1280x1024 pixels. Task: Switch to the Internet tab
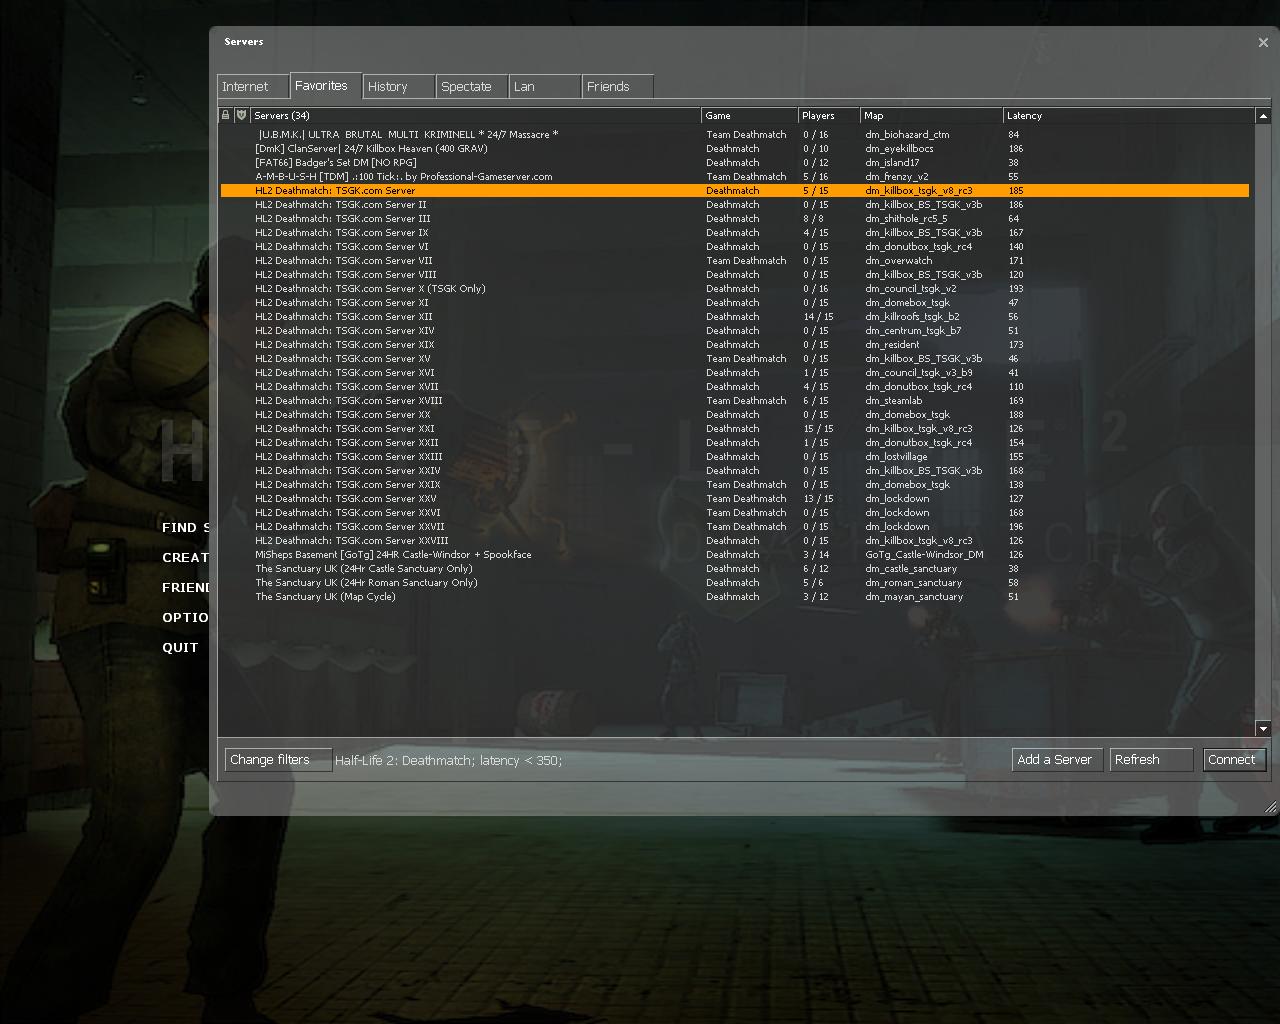pos(253,87)
